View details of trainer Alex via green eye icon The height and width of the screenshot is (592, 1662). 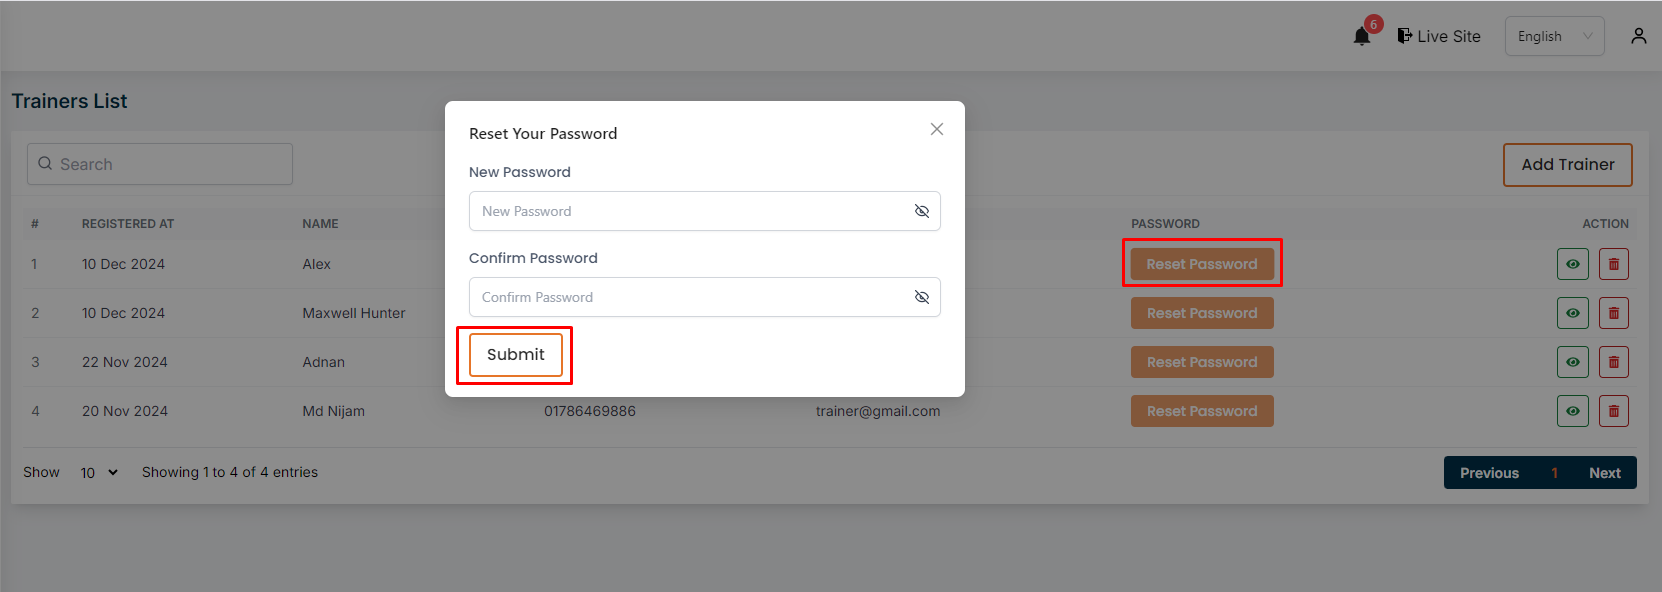(x=1572, y=263)
